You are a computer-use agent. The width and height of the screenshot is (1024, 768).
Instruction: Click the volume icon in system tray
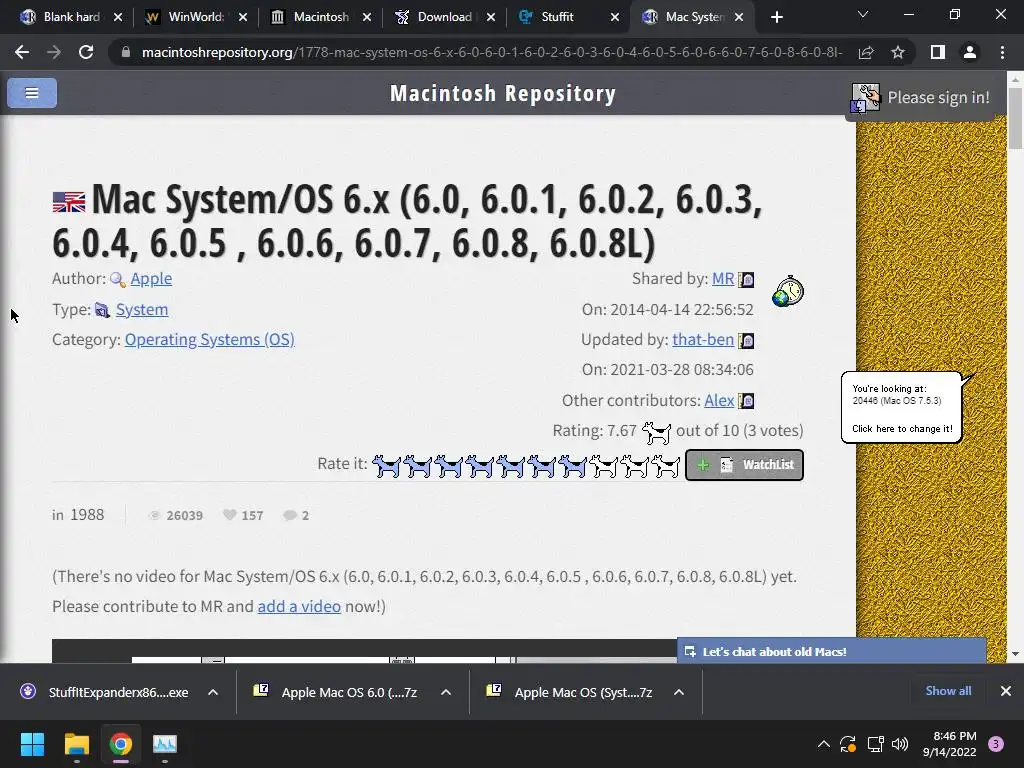click(900, 744)
